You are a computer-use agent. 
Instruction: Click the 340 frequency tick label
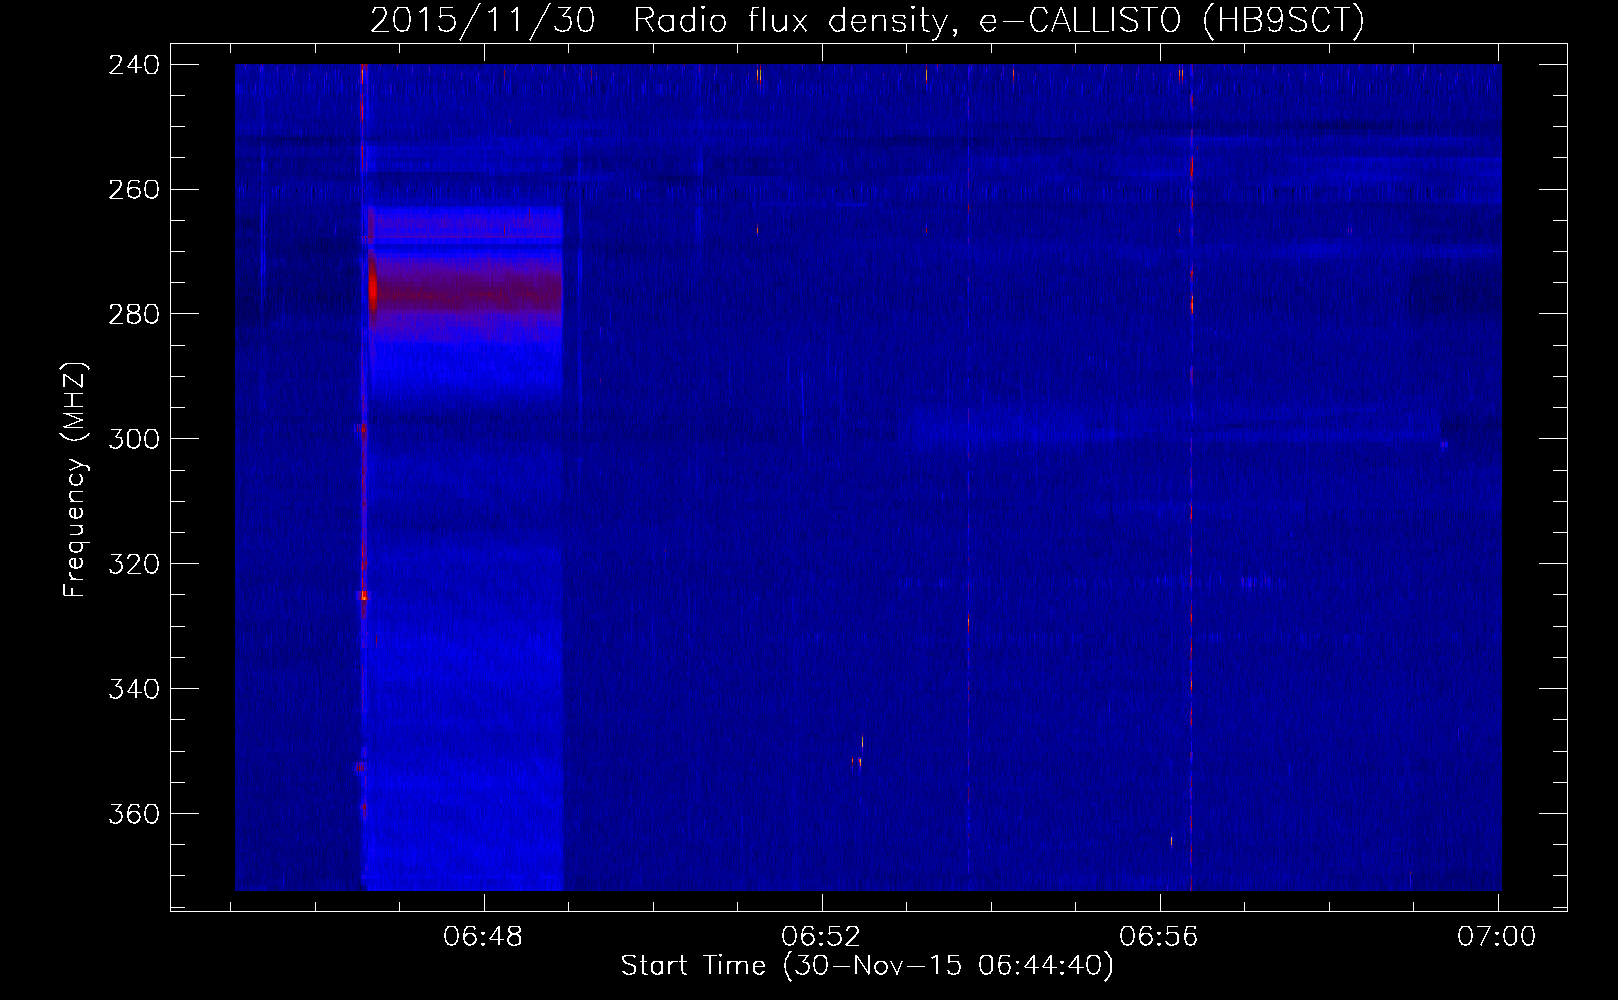pos(134,690)
